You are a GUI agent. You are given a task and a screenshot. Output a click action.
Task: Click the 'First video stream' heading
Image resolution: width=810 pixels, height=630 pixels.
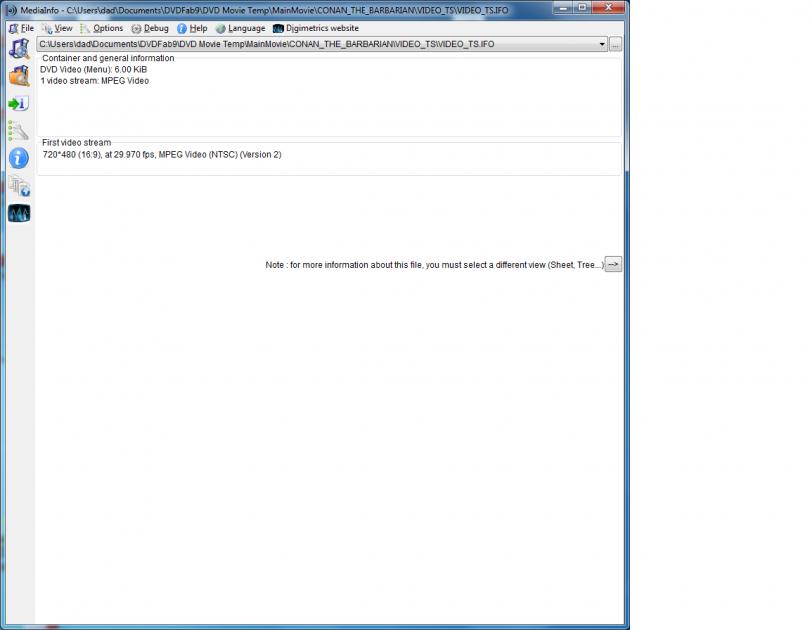coord(76,143)
